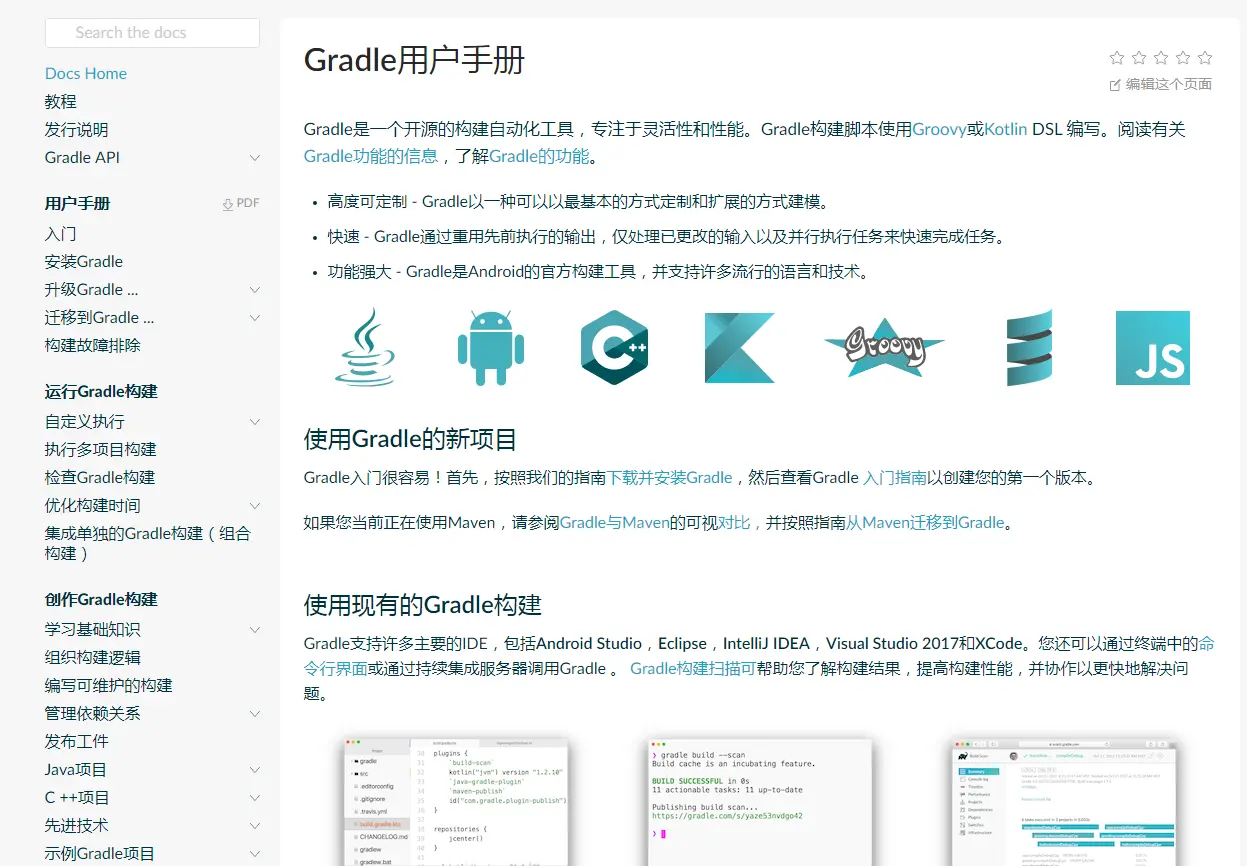Open 组织构建逻辑 sidebar page

tap(93, 657)
